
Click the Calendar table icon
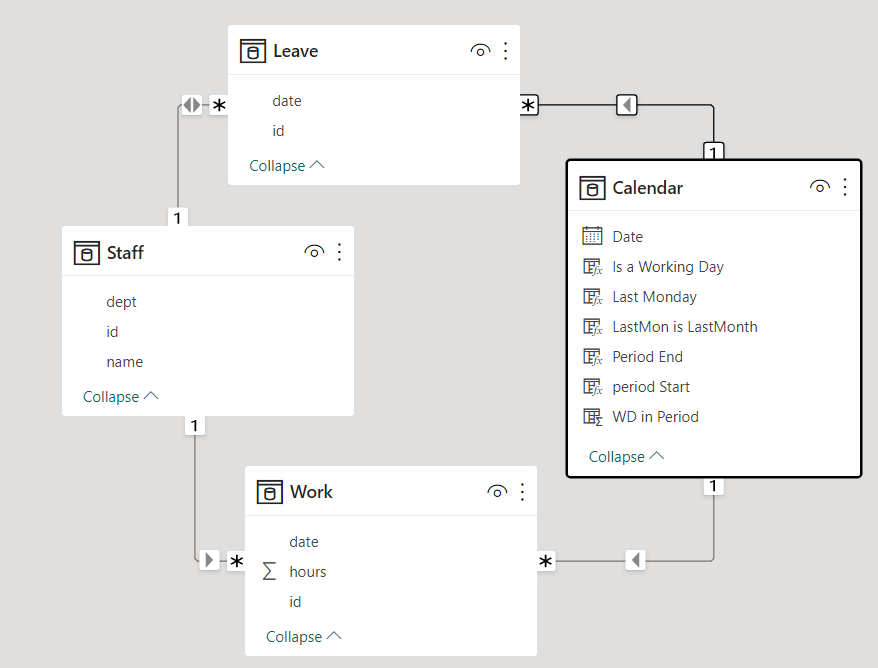pos(592,188)
